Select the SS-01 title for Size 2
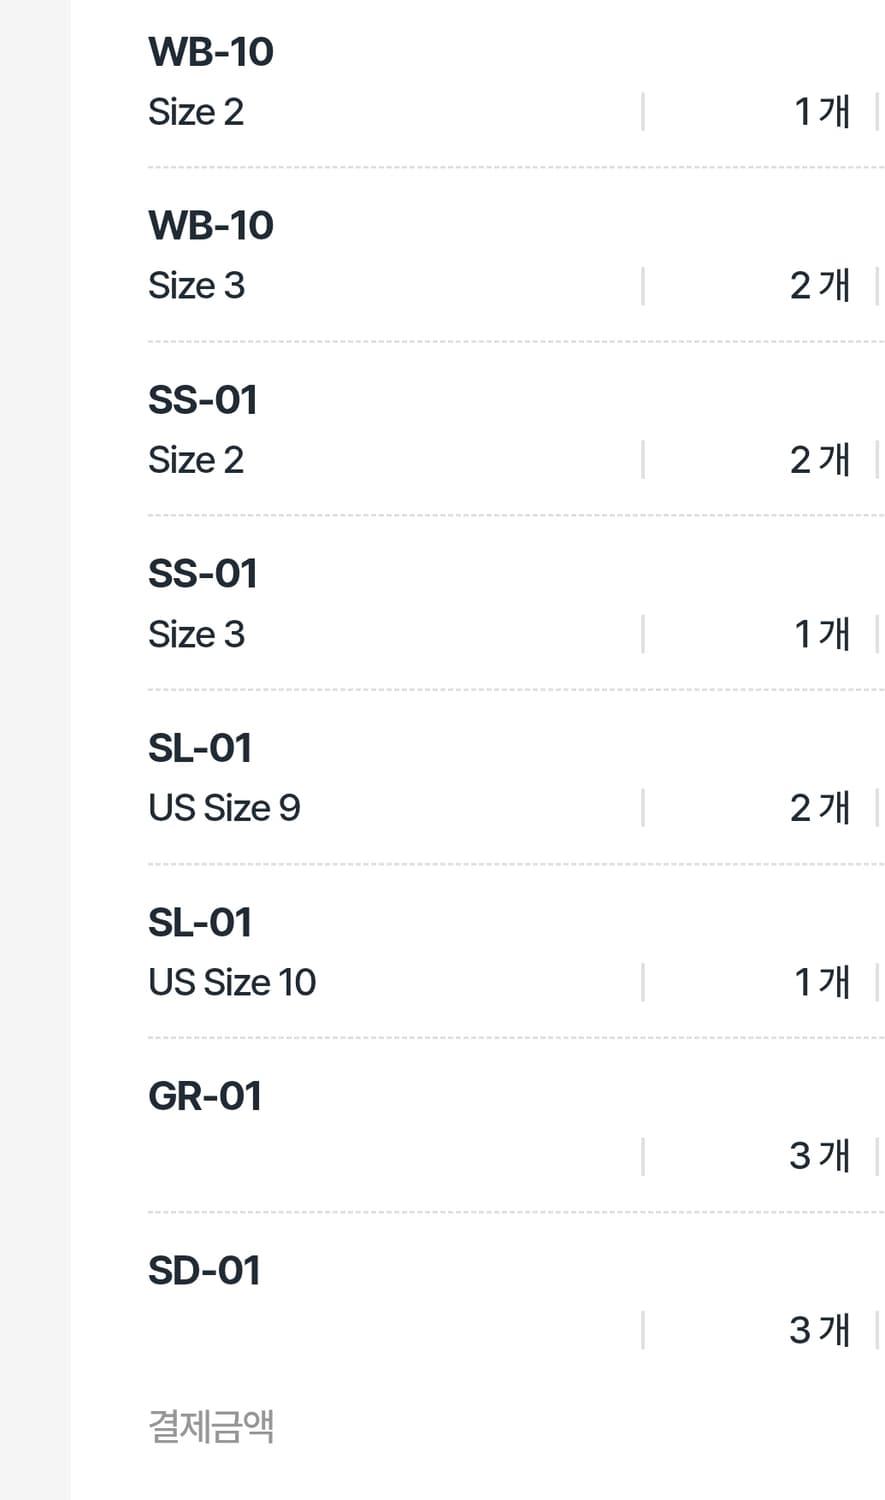The width and height of the screenshot is (885, 1500). (203, 400)
